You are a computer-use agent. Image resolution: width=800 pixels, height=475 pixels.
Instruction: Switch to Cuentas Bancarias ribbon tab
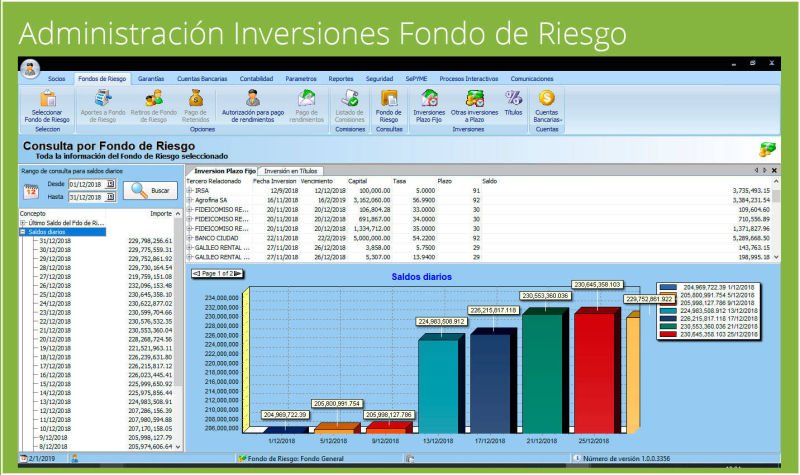[x=202, y=79]
